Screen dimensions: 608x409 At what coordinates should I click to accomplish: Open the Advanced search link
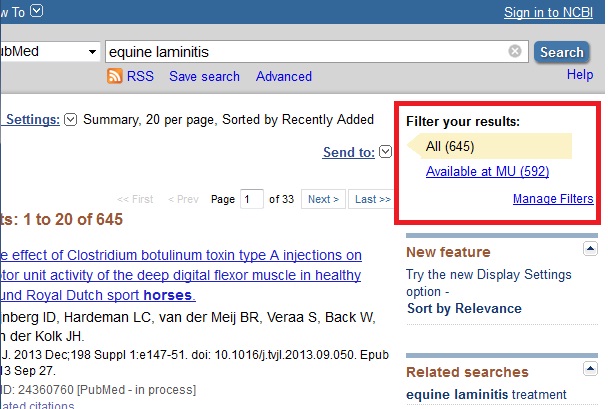coord(284,76)
